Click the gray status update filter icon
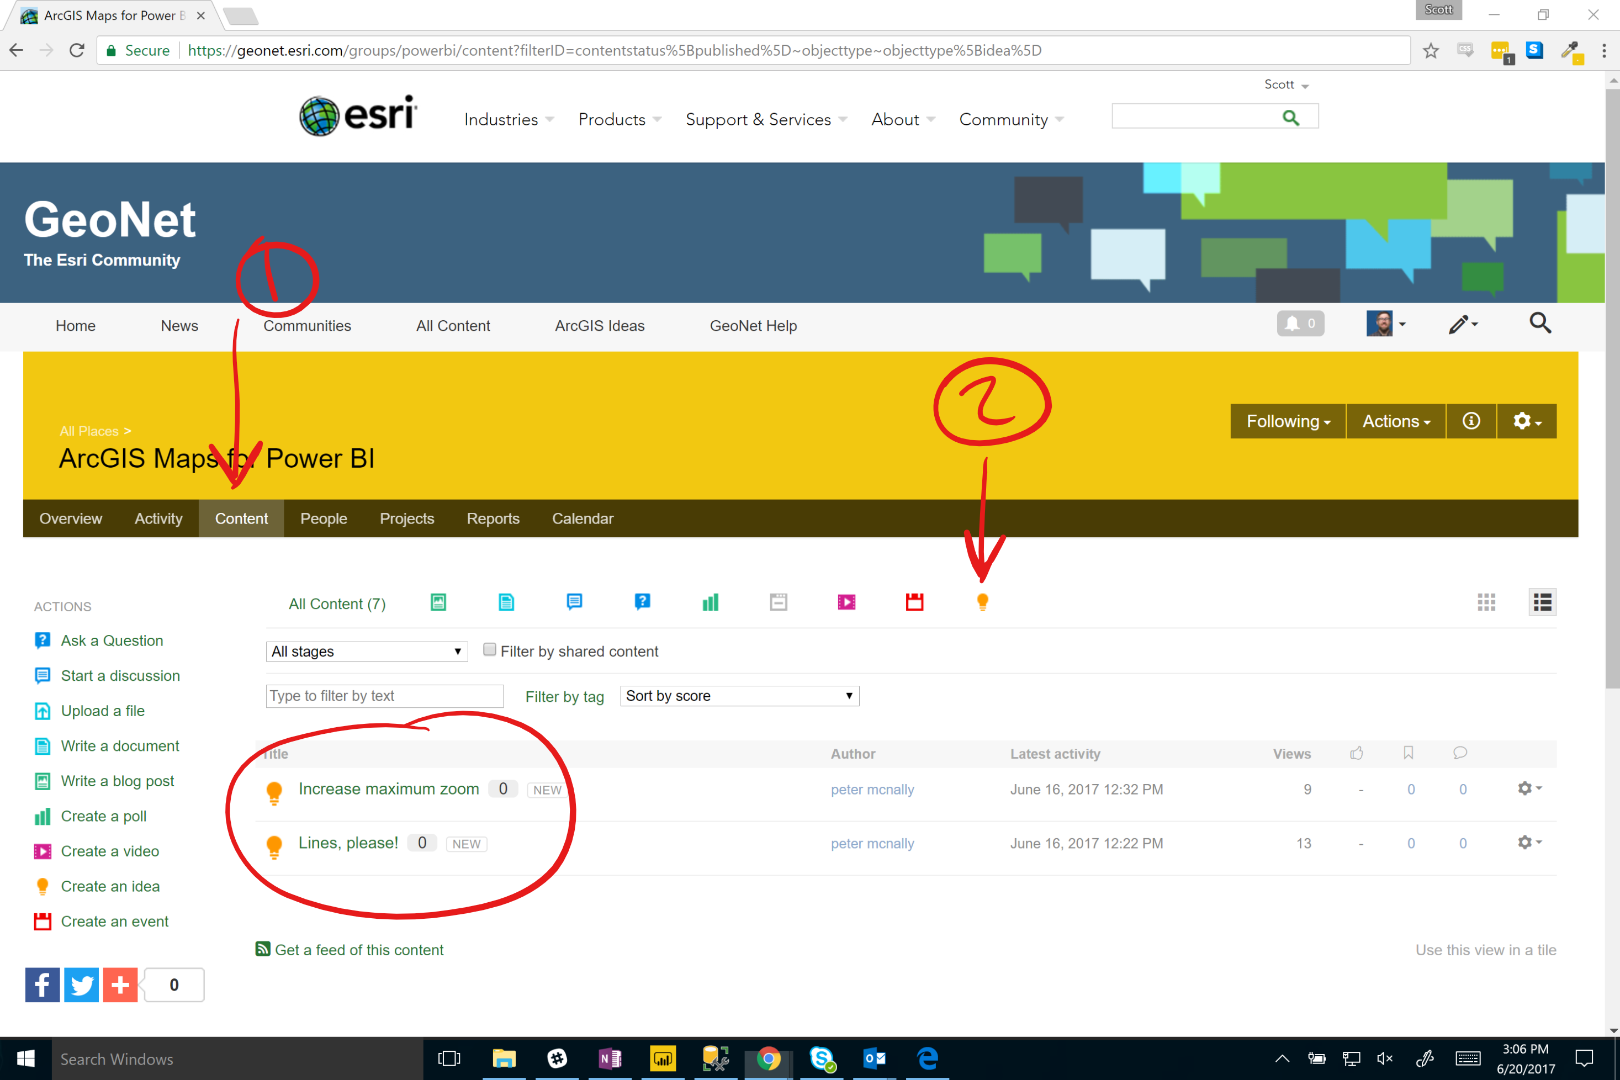Screen dimensions: 1620x1080 tap(778, 602)
